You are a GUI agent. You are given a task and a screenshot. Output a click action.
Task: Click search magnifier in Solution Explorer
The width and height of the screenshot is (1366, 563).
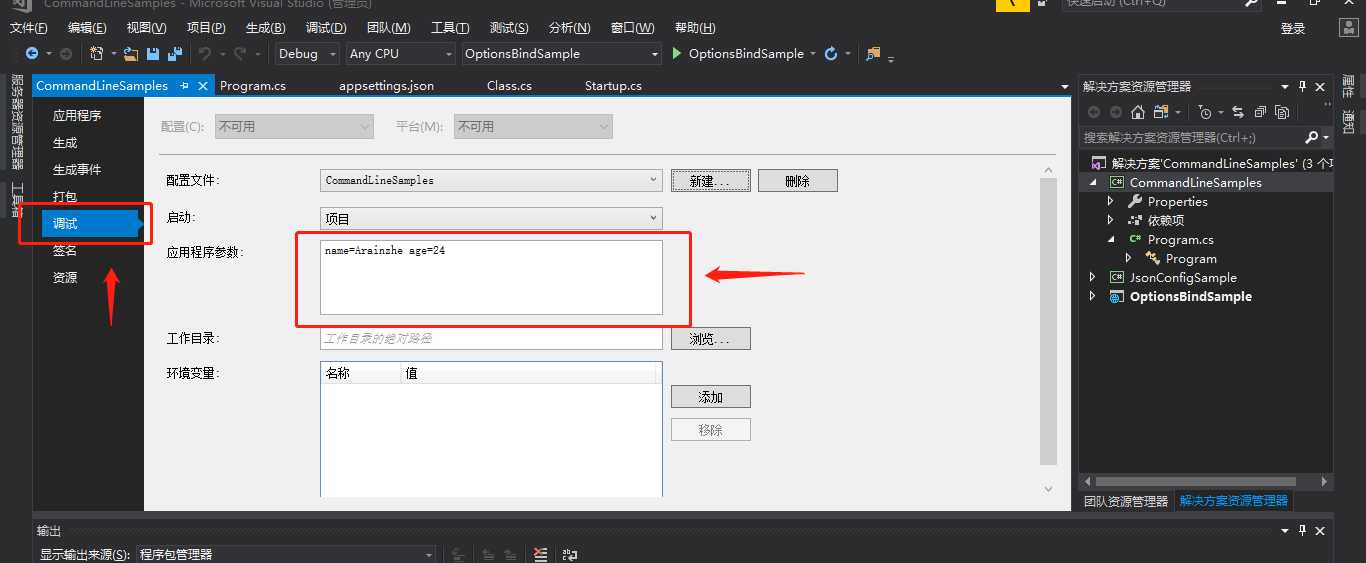tap(1312, 137)
